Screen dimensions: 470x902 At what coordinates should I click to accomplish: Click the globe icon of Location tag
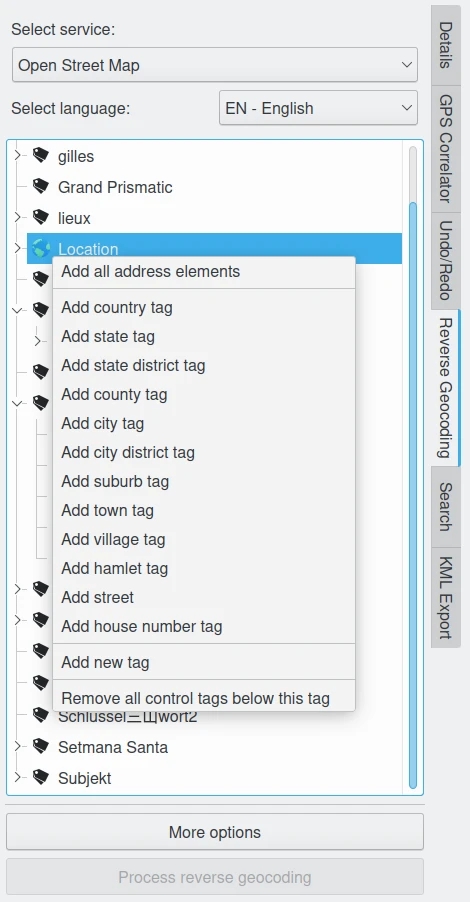[x=41, y=249]
